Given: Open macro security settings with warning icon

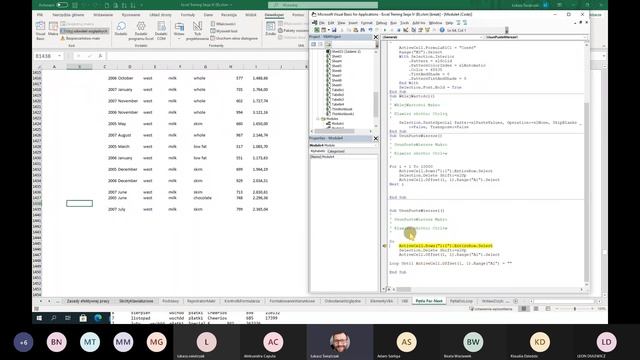Looking at the screenshot, I should click(x=80, y=38).
